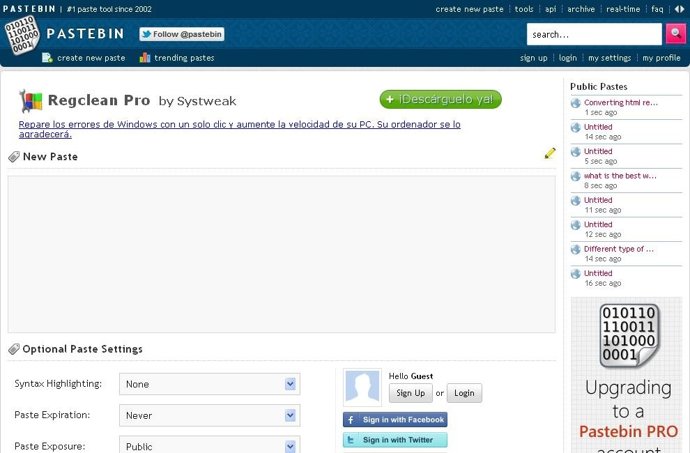The width and height of the screenshot is (690, 453).
Task: Open the api menu item
Action: tap(551, 9)
